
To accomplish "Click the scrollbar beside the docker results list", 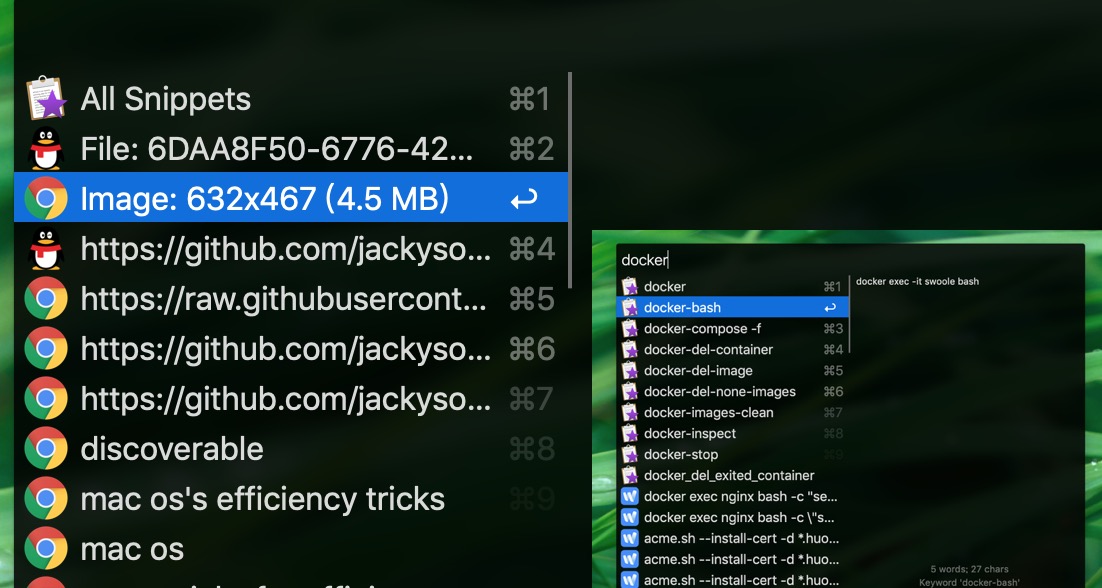I will [850, 315].
